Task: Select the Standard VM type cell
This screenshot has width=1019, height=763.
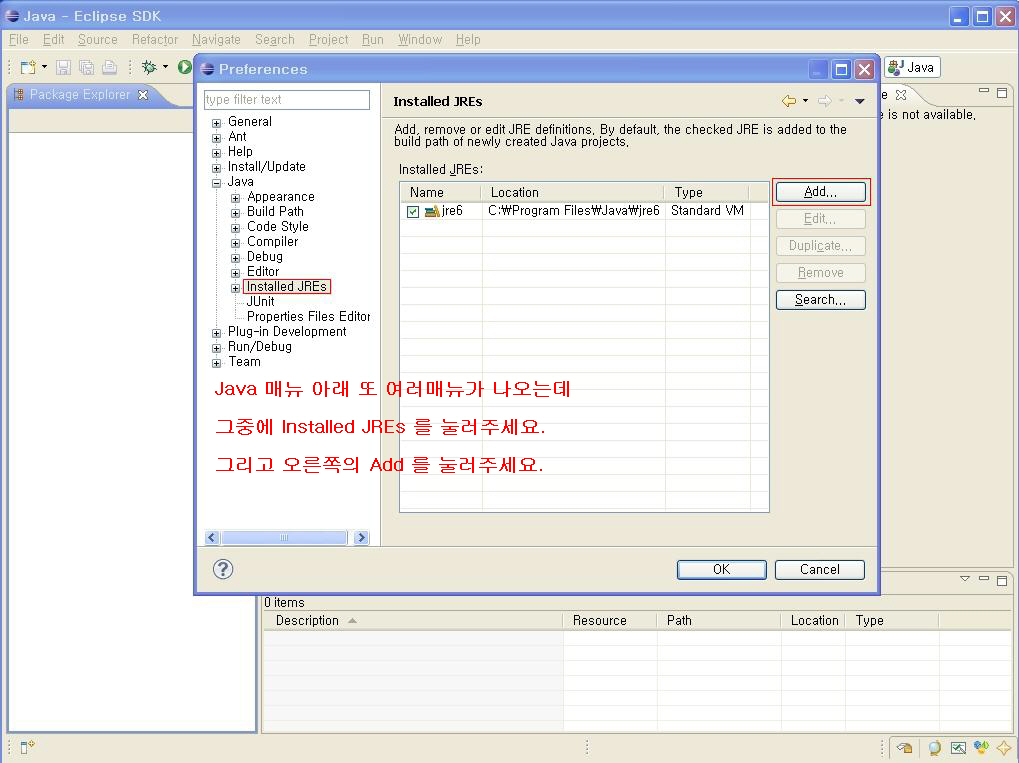Action: (x=707, y=211)
